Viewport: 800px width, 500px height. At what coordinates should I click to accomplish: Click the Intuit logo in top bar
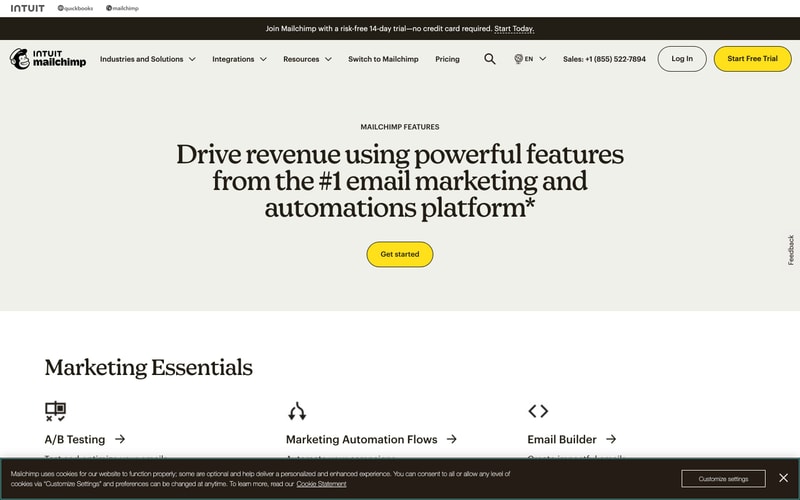(28, 8)
